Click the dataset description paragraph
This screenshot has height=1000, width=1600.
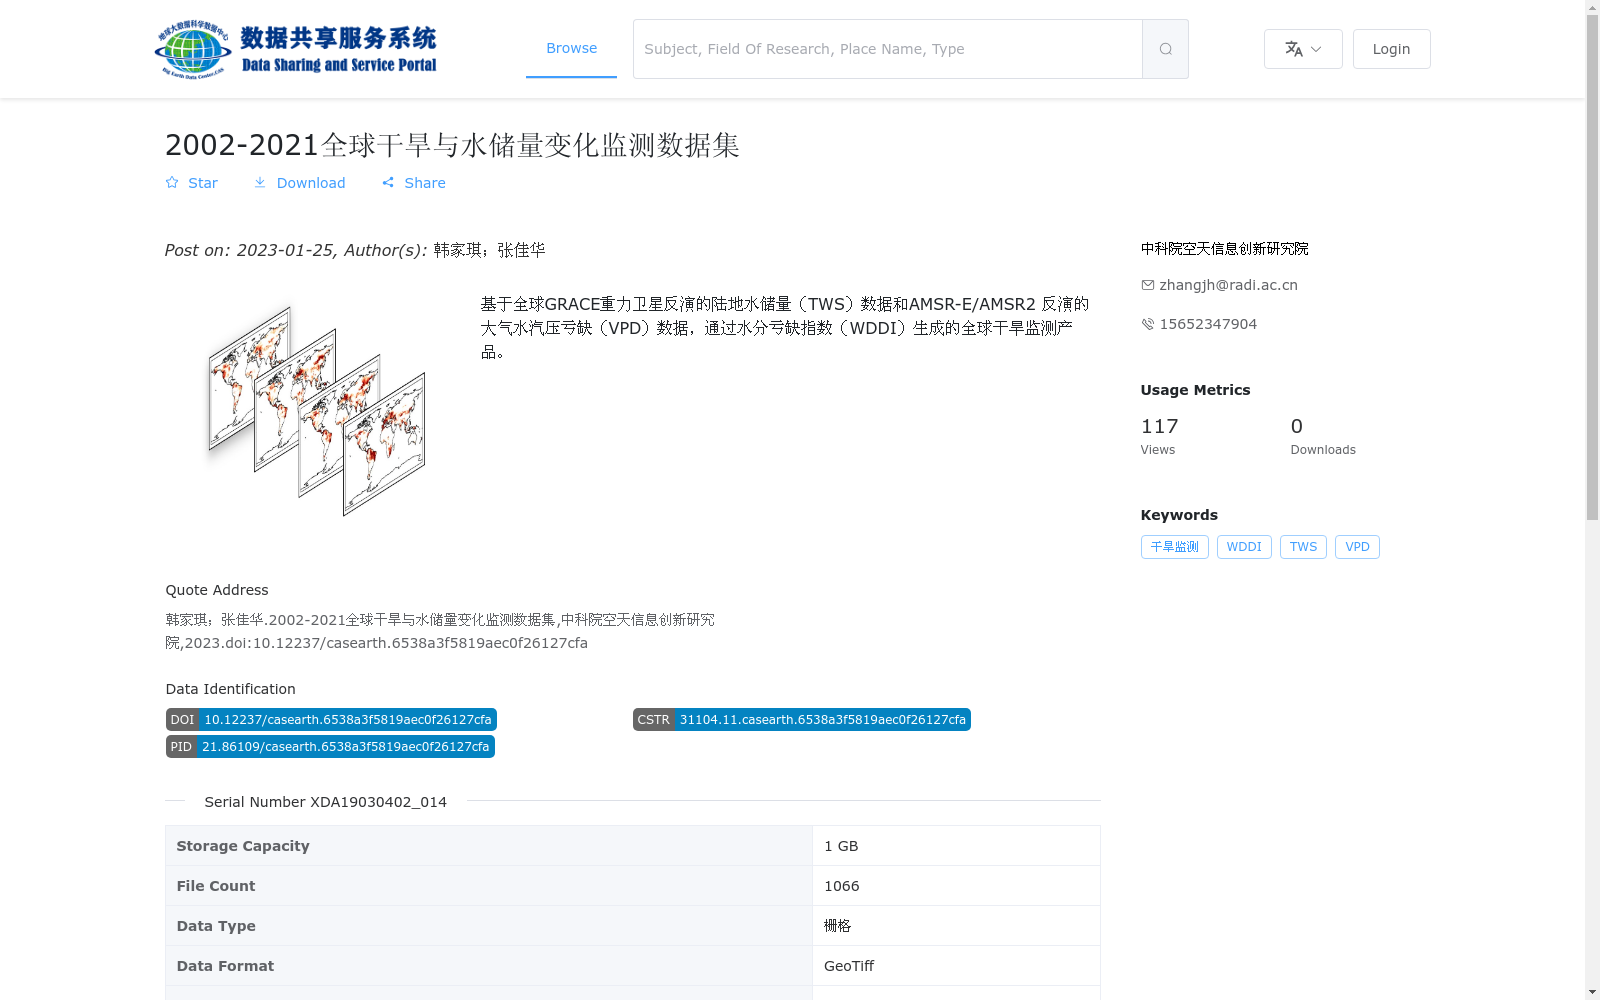(785, 328)
